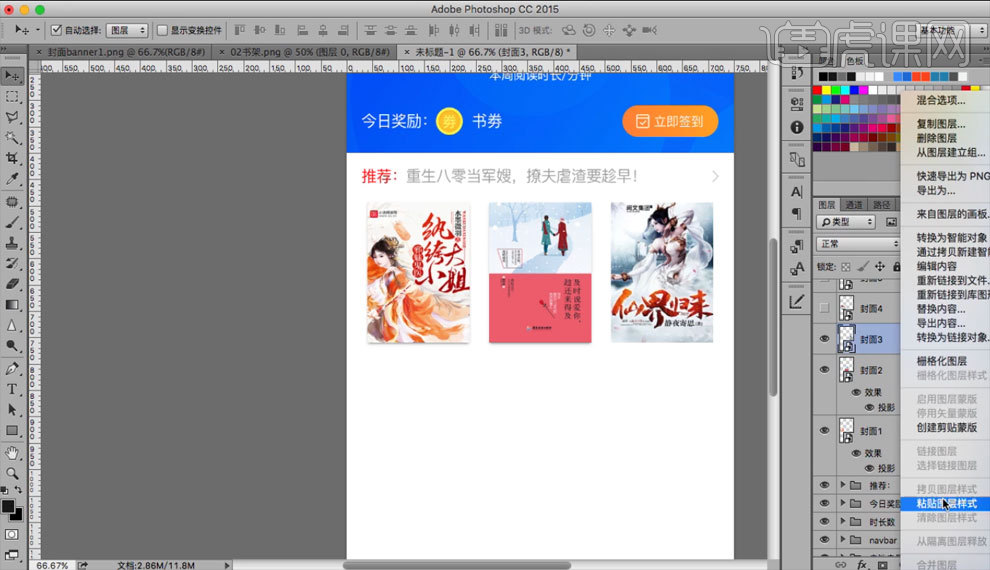990x570 pixels.
Task: Select the Gradient tool
Action: 12,305
